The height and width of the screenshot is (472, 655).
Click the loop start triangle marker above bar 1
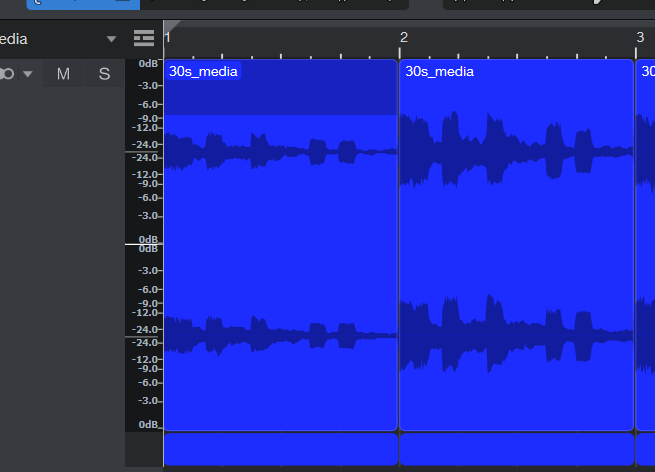172,24
